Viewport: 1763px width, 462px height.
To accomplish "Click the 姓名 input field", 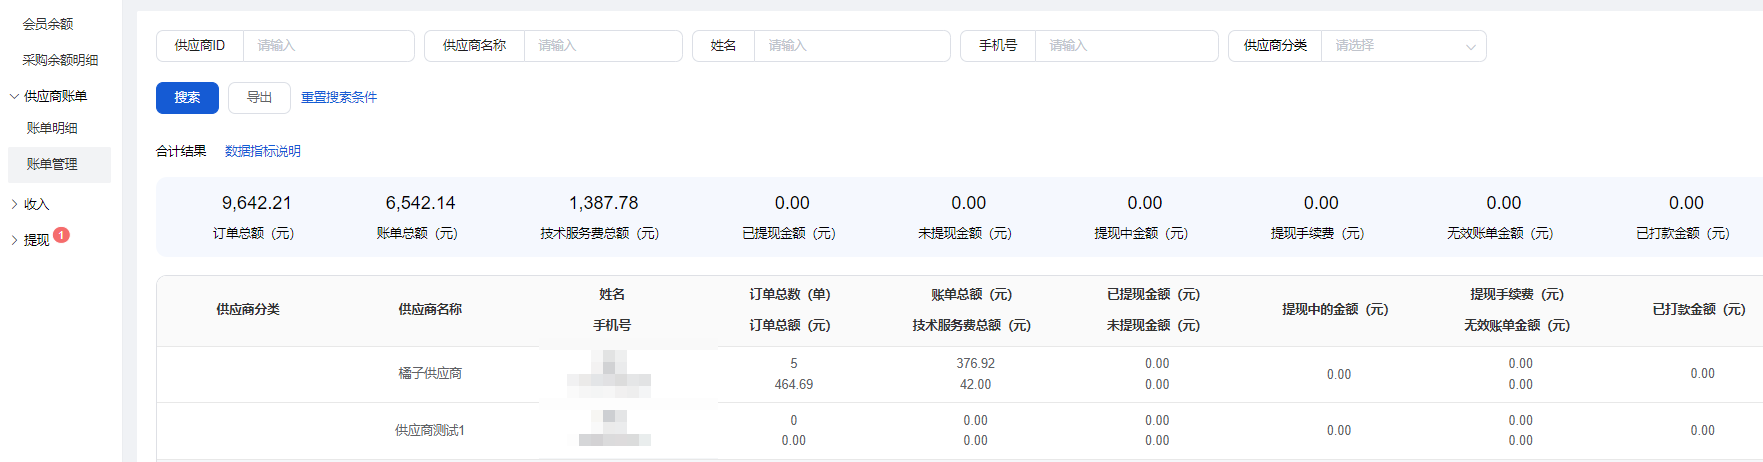I will point(851,46).
